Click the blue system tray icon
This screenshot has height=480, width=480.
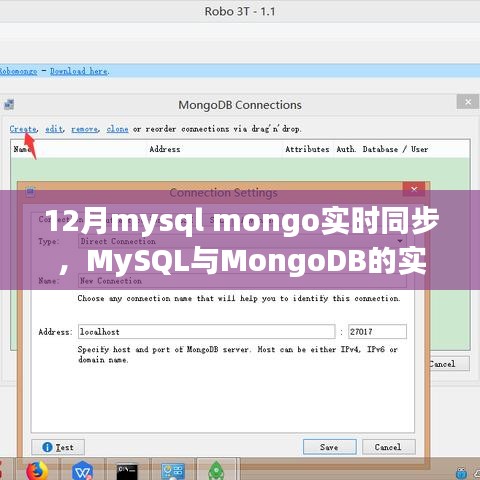pos(461,473)
